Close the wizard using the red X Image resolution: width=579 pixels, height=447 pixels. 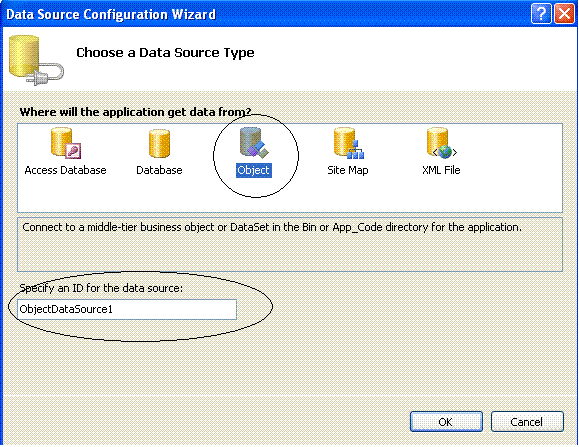(x=565, y=14)
